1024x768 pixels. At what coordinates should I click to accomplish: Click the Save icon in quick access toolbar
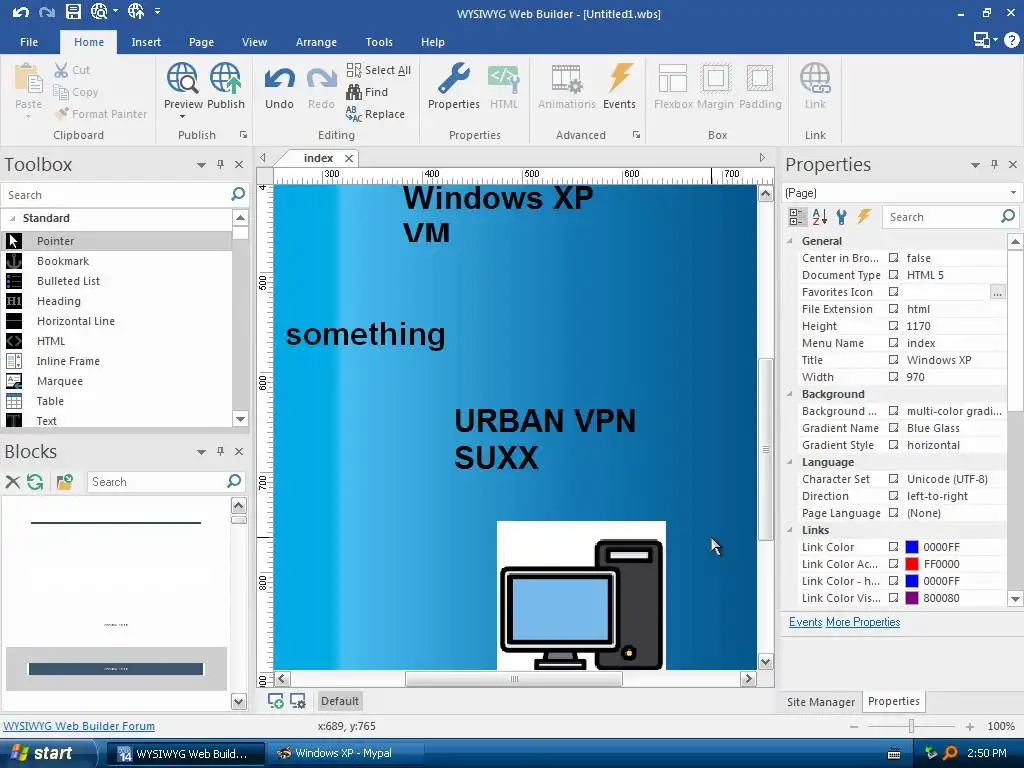pyautogui.click(x=73, y=11)
